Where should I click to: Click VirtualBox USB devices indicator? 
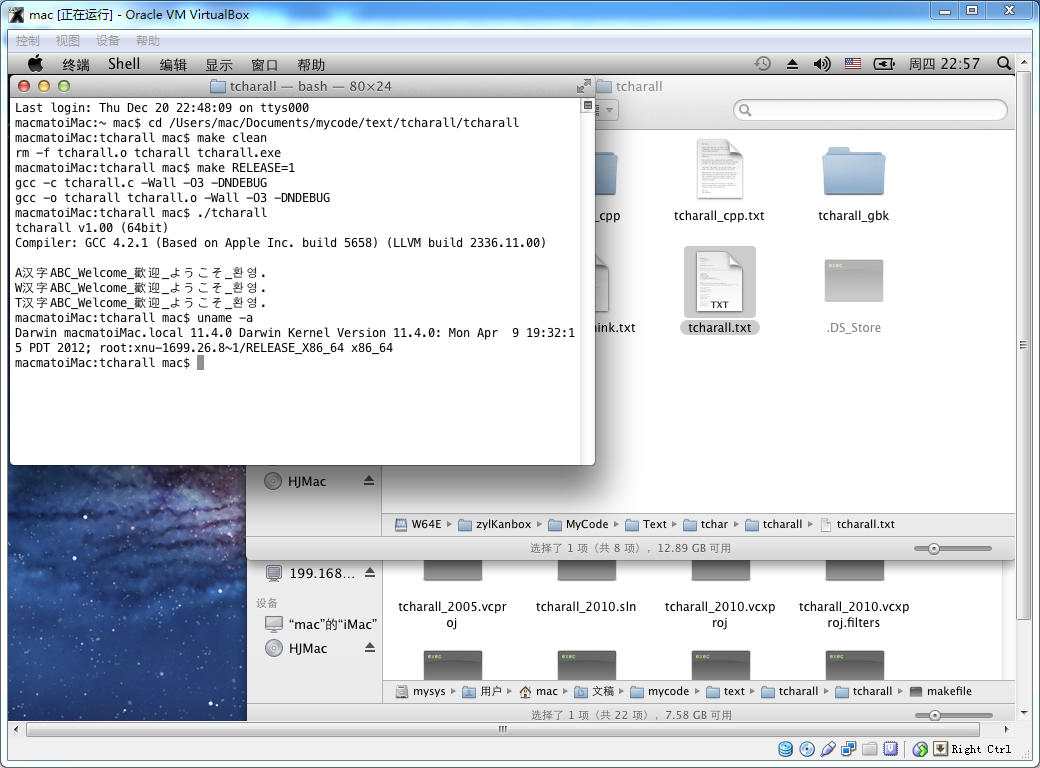tap(828, 749)
